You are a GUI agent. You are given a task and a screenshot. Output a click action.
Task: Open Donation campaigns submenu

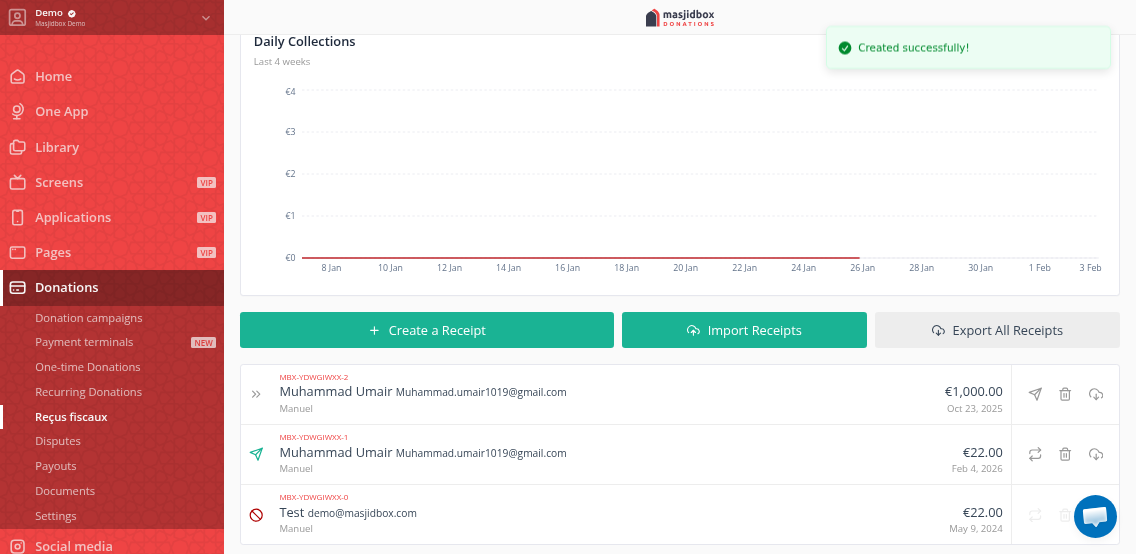[88, 318]
